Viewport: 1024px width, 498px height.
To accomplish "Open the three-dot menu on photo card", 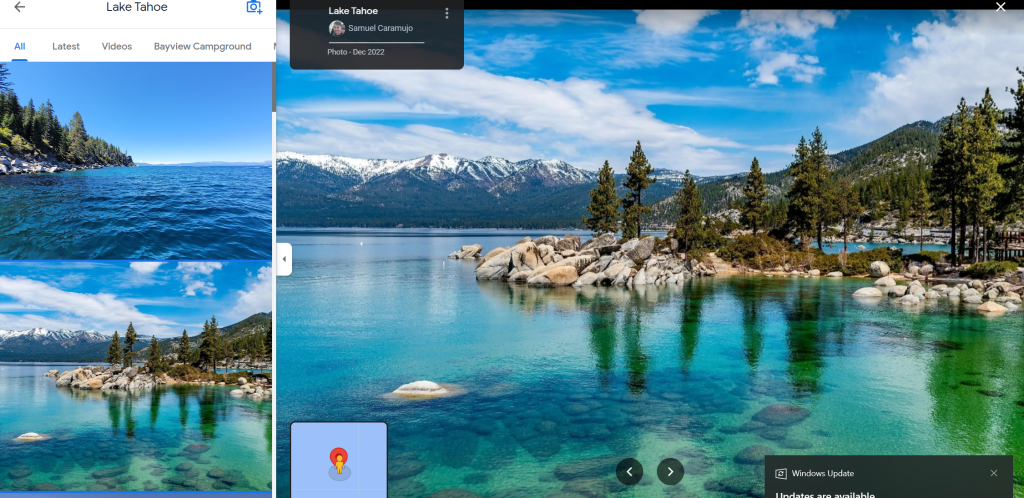I will coord(446,14).
